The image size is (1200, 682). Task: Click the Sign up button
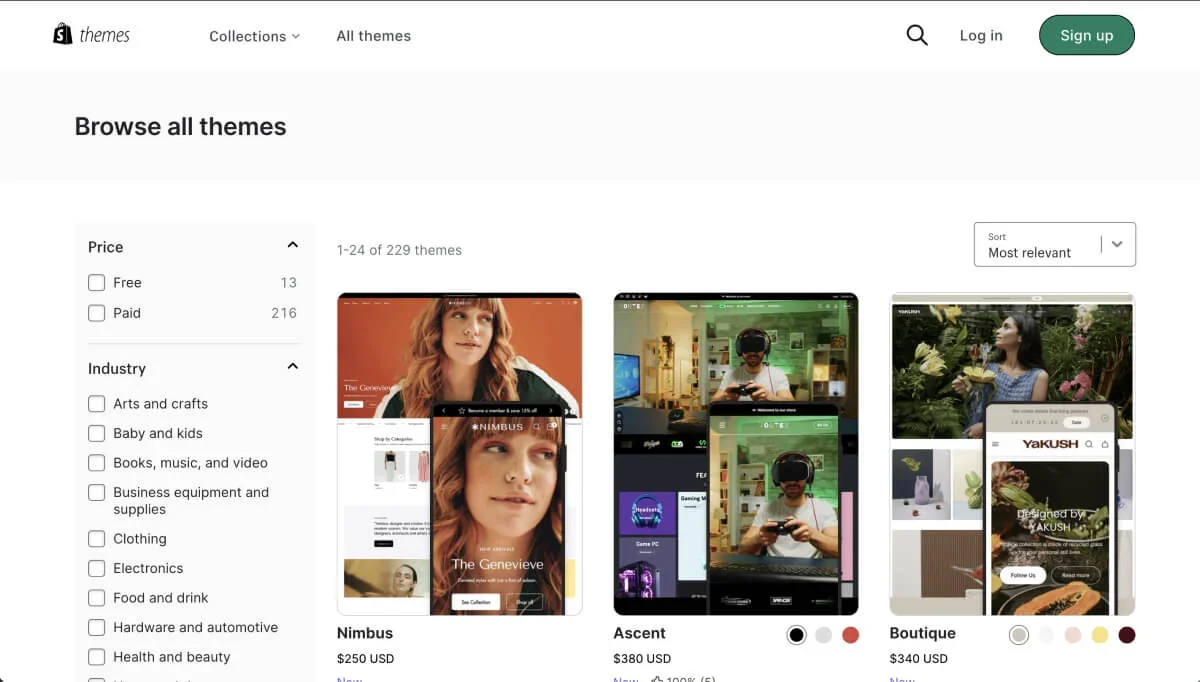click(1086, 34)
